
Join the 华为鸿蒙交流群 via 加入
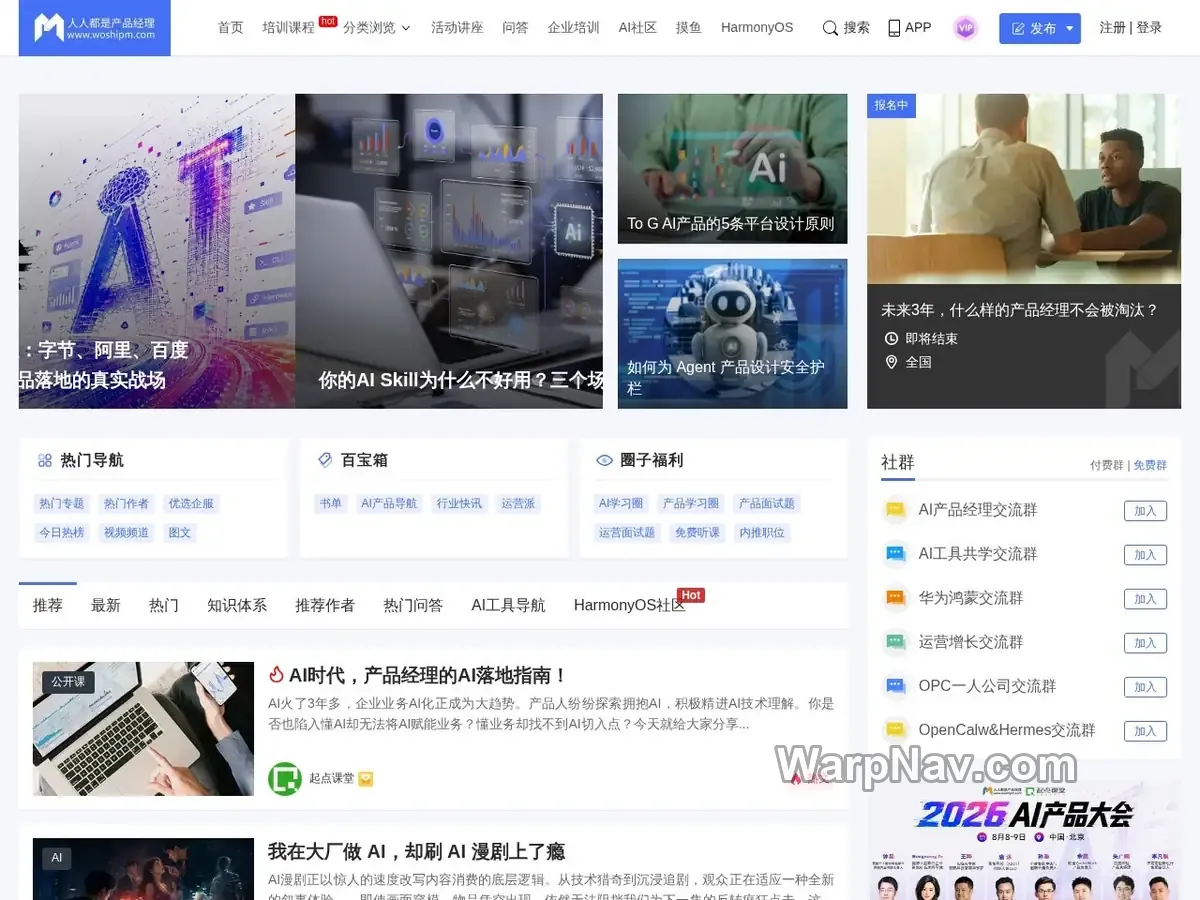coord(1145,599)
